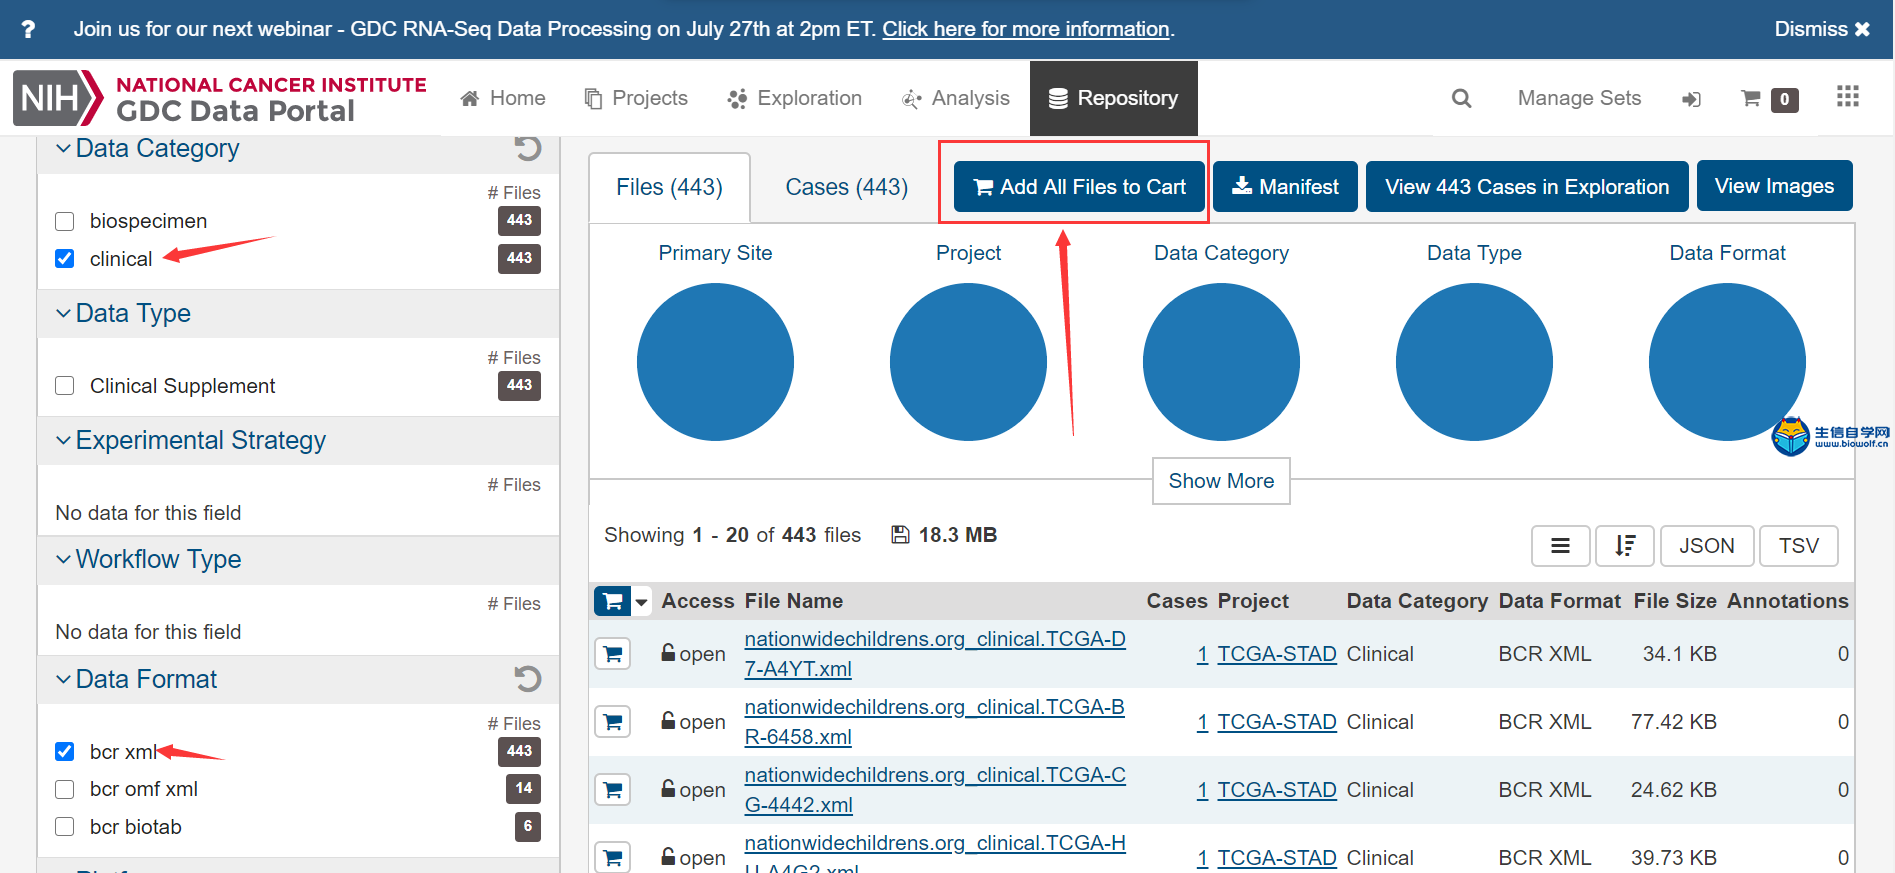Click the login arrow icon
Screen dimensions: 1895x873
coord(1691,99)
